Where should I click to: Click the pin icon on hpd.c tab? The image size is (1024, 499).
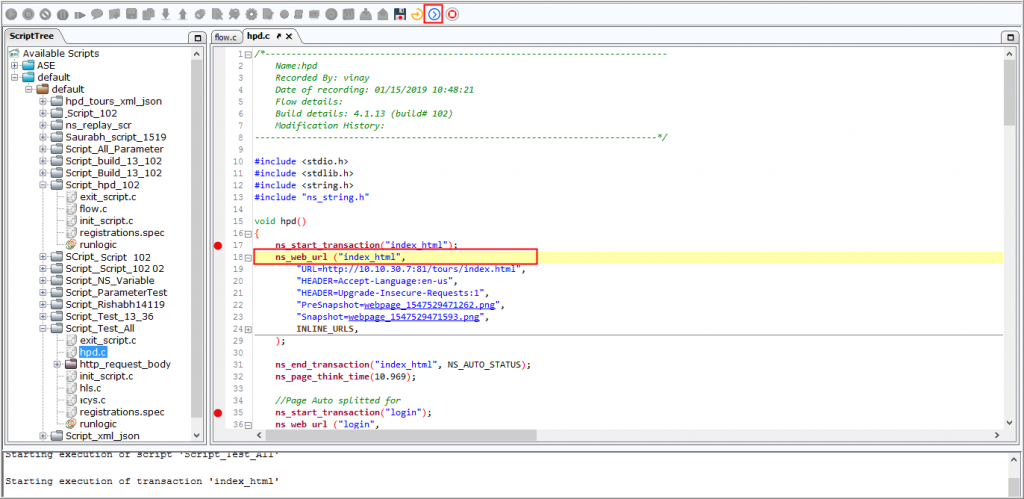279,37
